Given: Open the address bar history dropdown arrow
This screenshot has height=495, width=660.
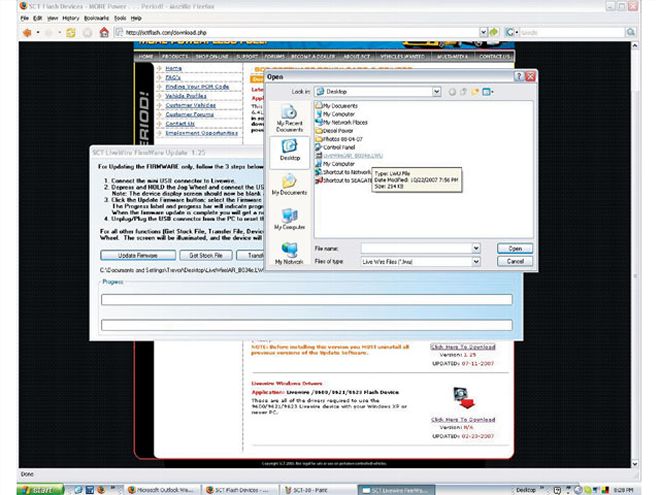Looking at the screenshot, I should coord(484,32).
